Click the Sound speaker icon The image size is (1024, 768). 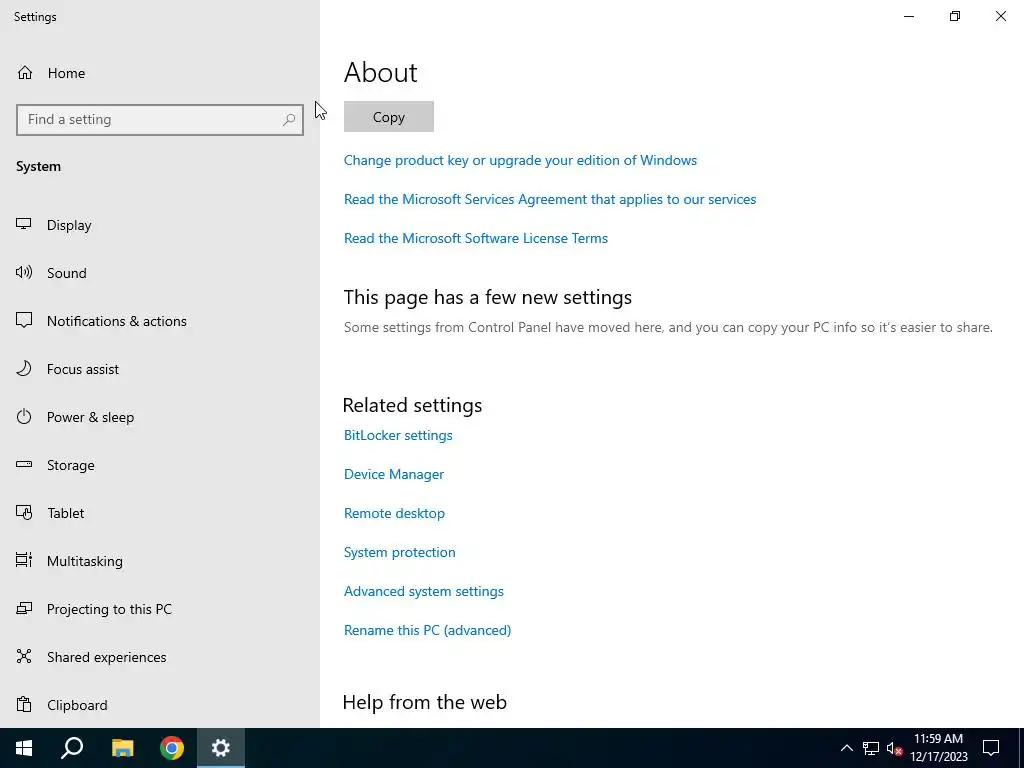[24, 272]
